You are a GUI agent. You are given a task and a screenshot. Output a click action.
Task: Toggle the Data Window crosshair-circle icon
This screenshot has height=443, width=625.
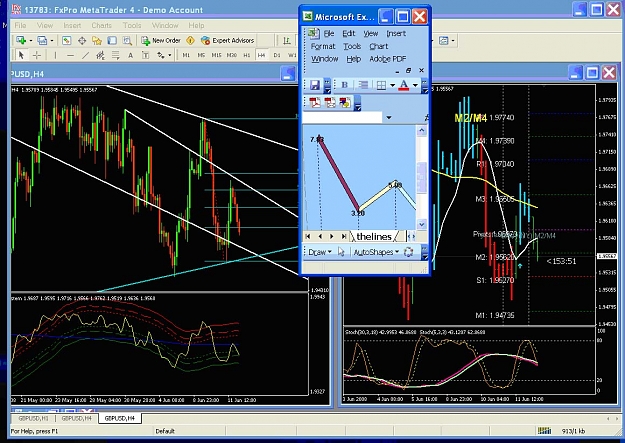(x=82, y=40)
